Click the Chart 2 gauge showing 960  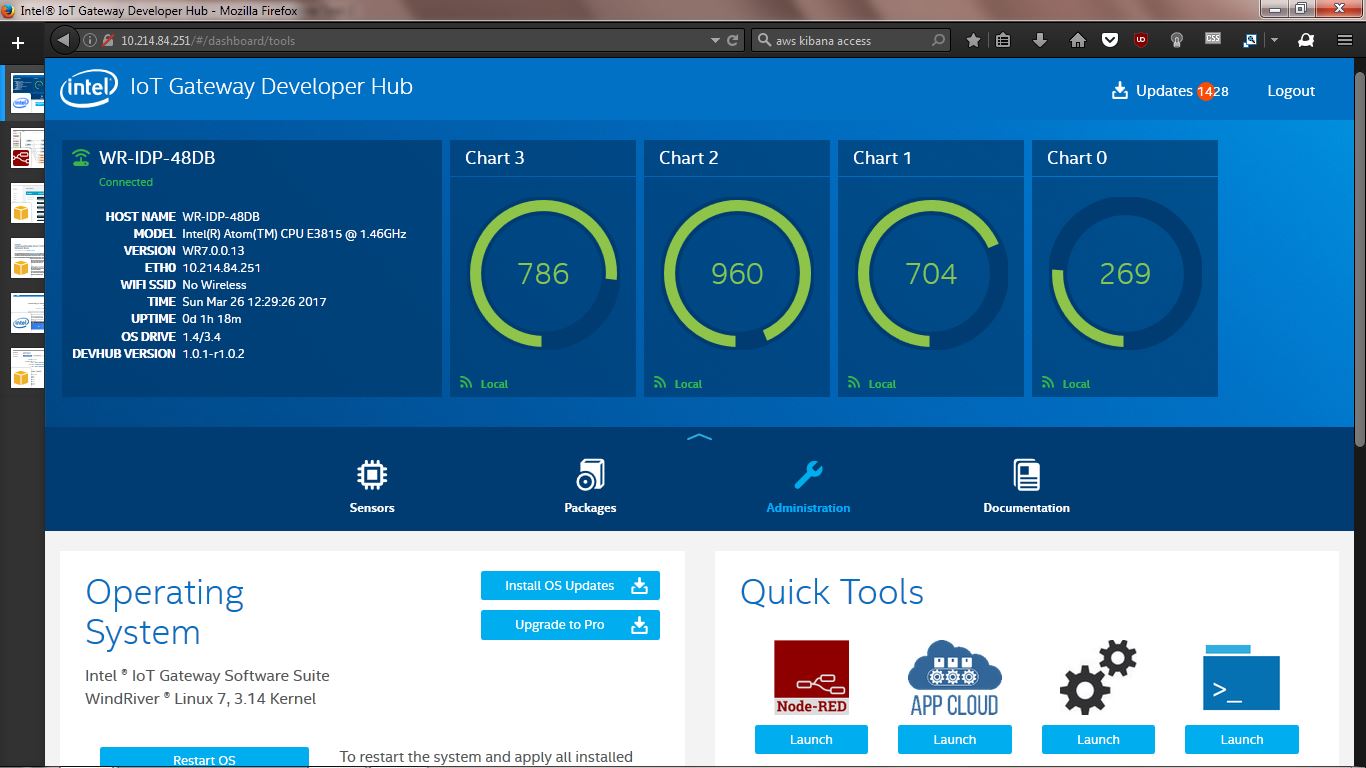[x=737, y=274]
